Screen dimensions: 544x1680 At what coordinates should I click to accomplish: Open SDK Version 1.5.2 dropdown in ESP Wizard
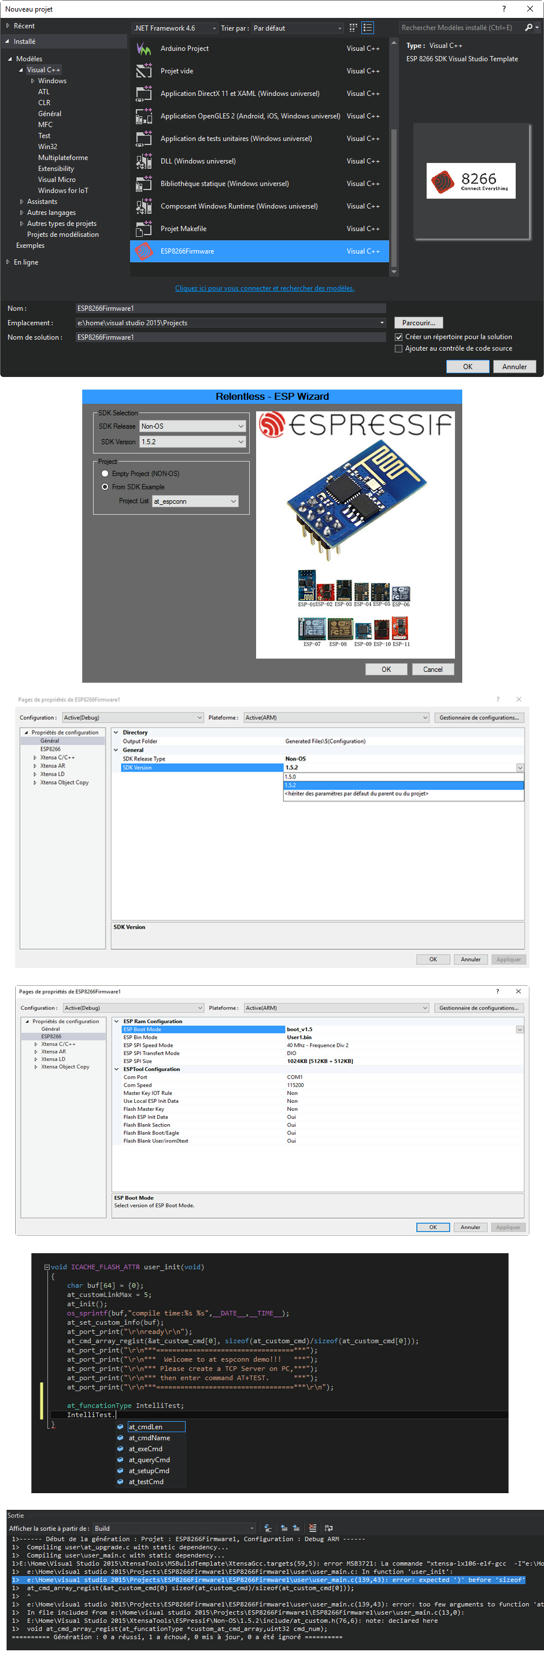192,441
